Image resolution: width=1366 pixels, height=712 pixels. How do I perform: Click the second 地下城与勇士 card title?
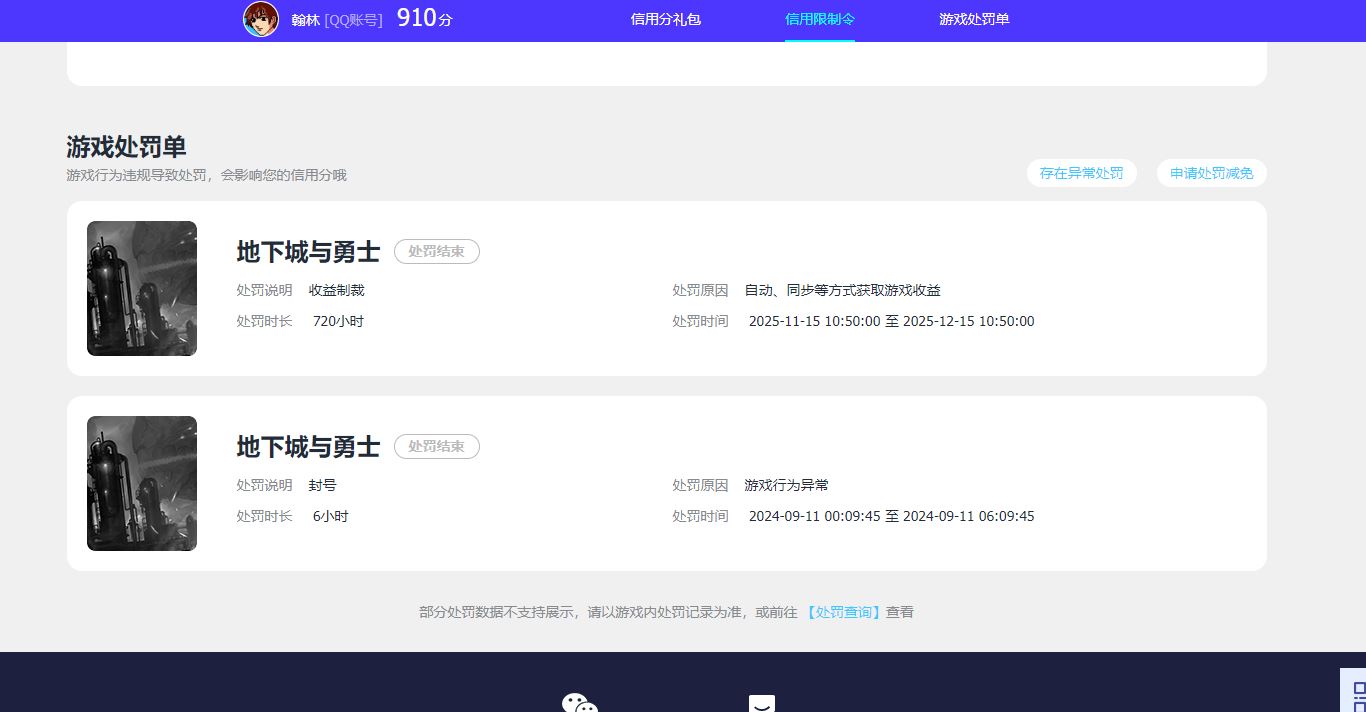pyautogui.click(x=307, y=447)
